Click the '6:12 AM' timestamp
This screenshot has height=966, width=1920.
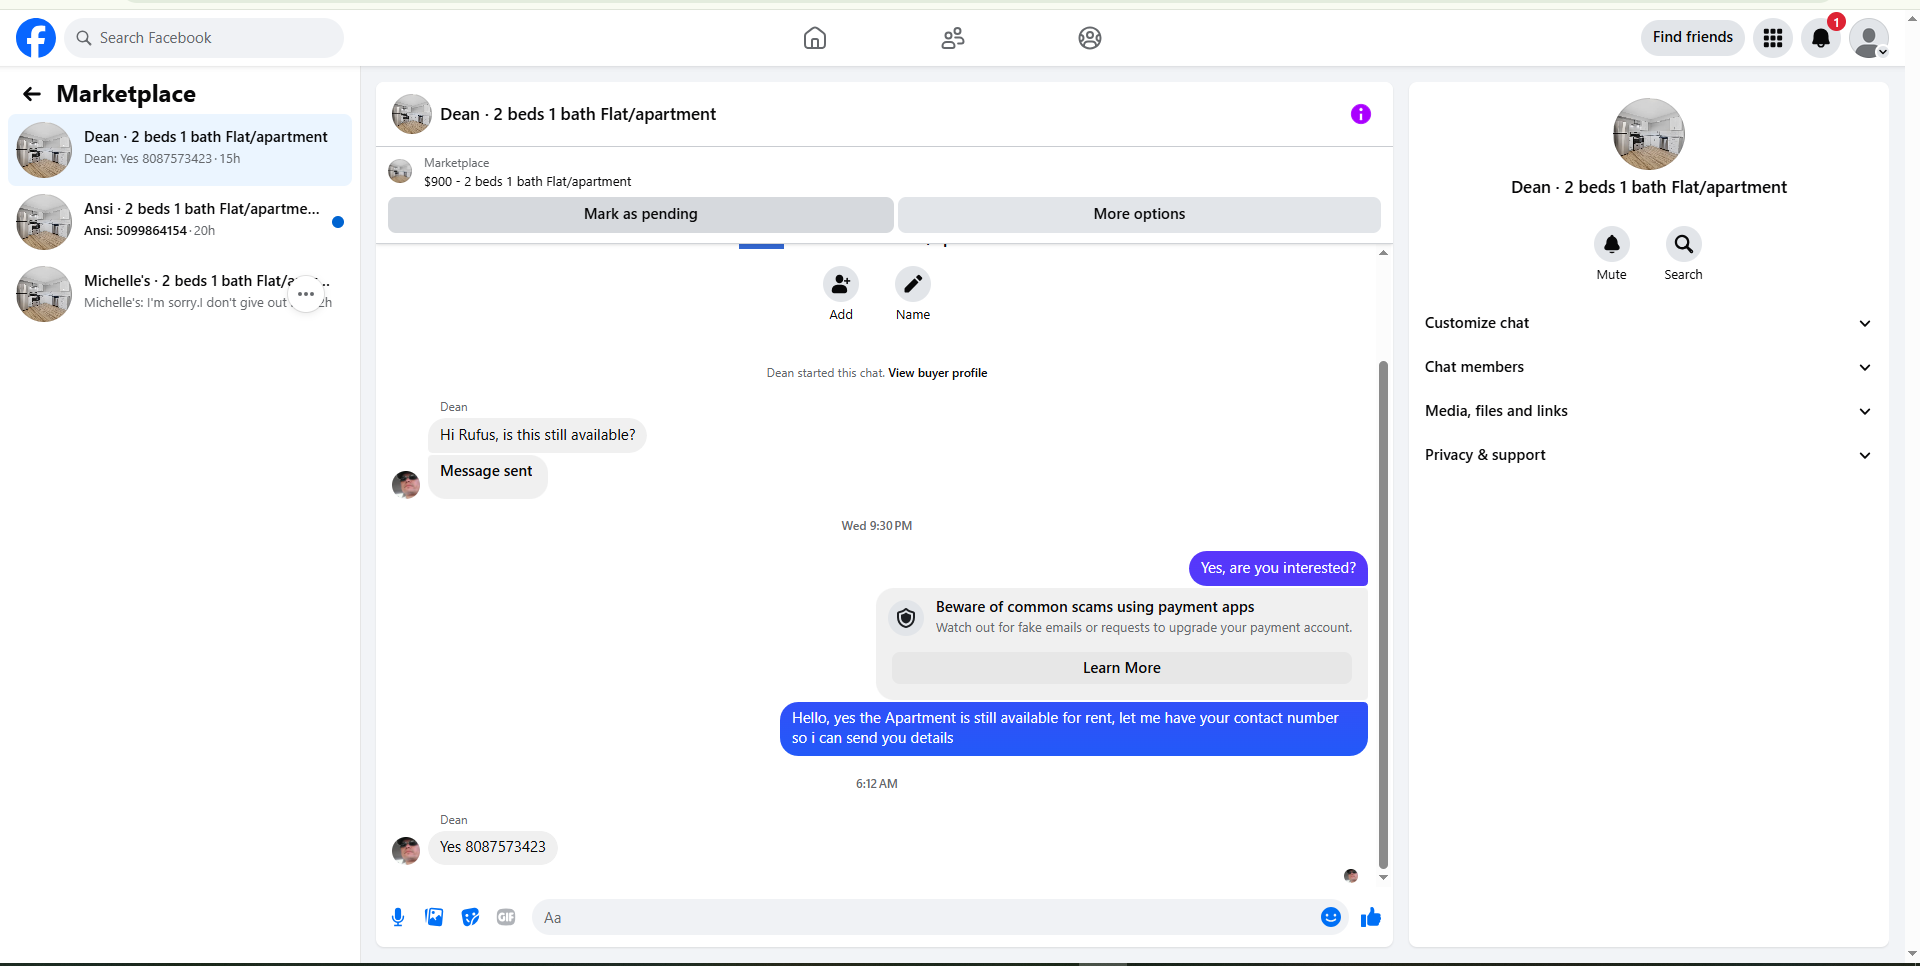877,784
